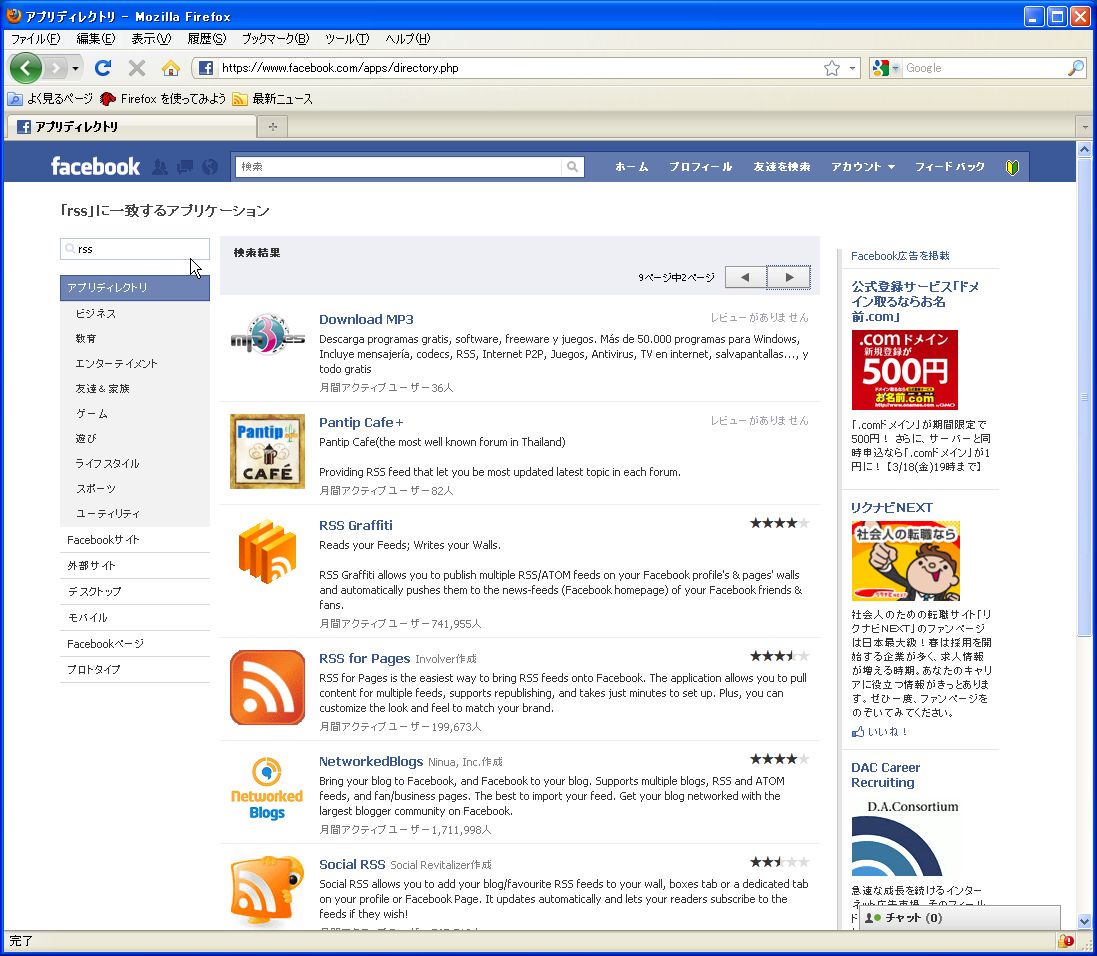Click the Firefox を使ってみよう bookmark
Screen dimensions: 1097x956
pyautogui.click(x=163, y=99)
